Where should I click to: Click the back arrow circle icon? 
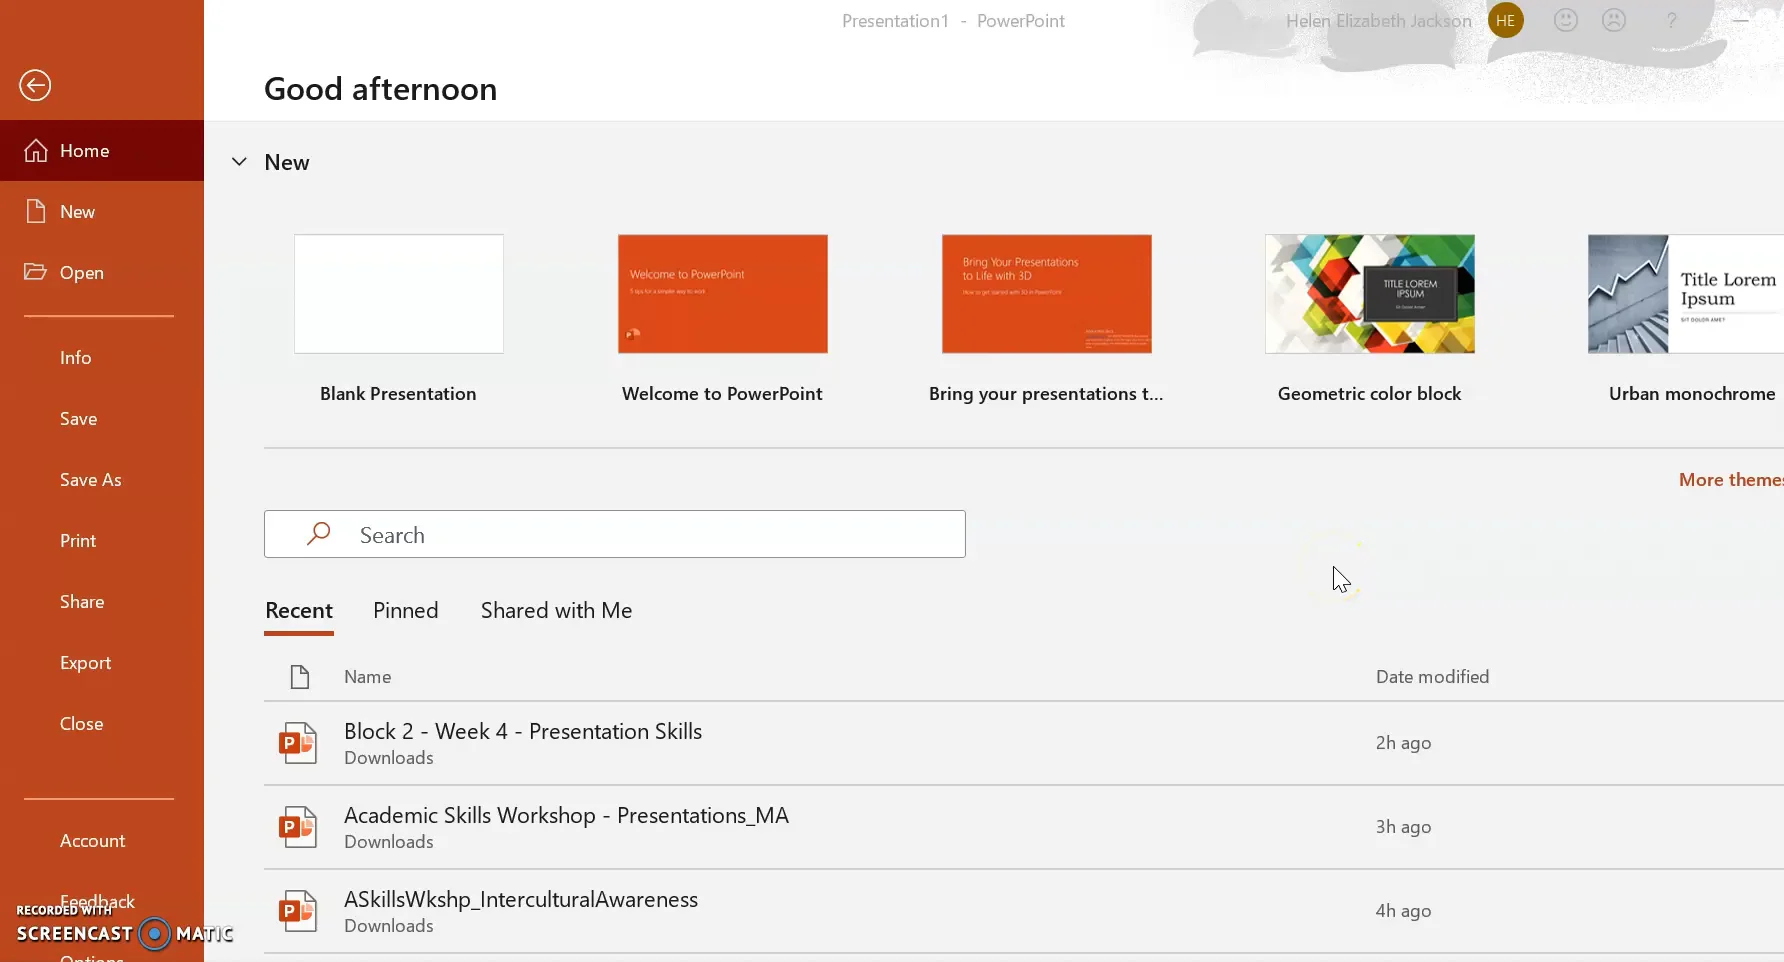click(35, 85)
